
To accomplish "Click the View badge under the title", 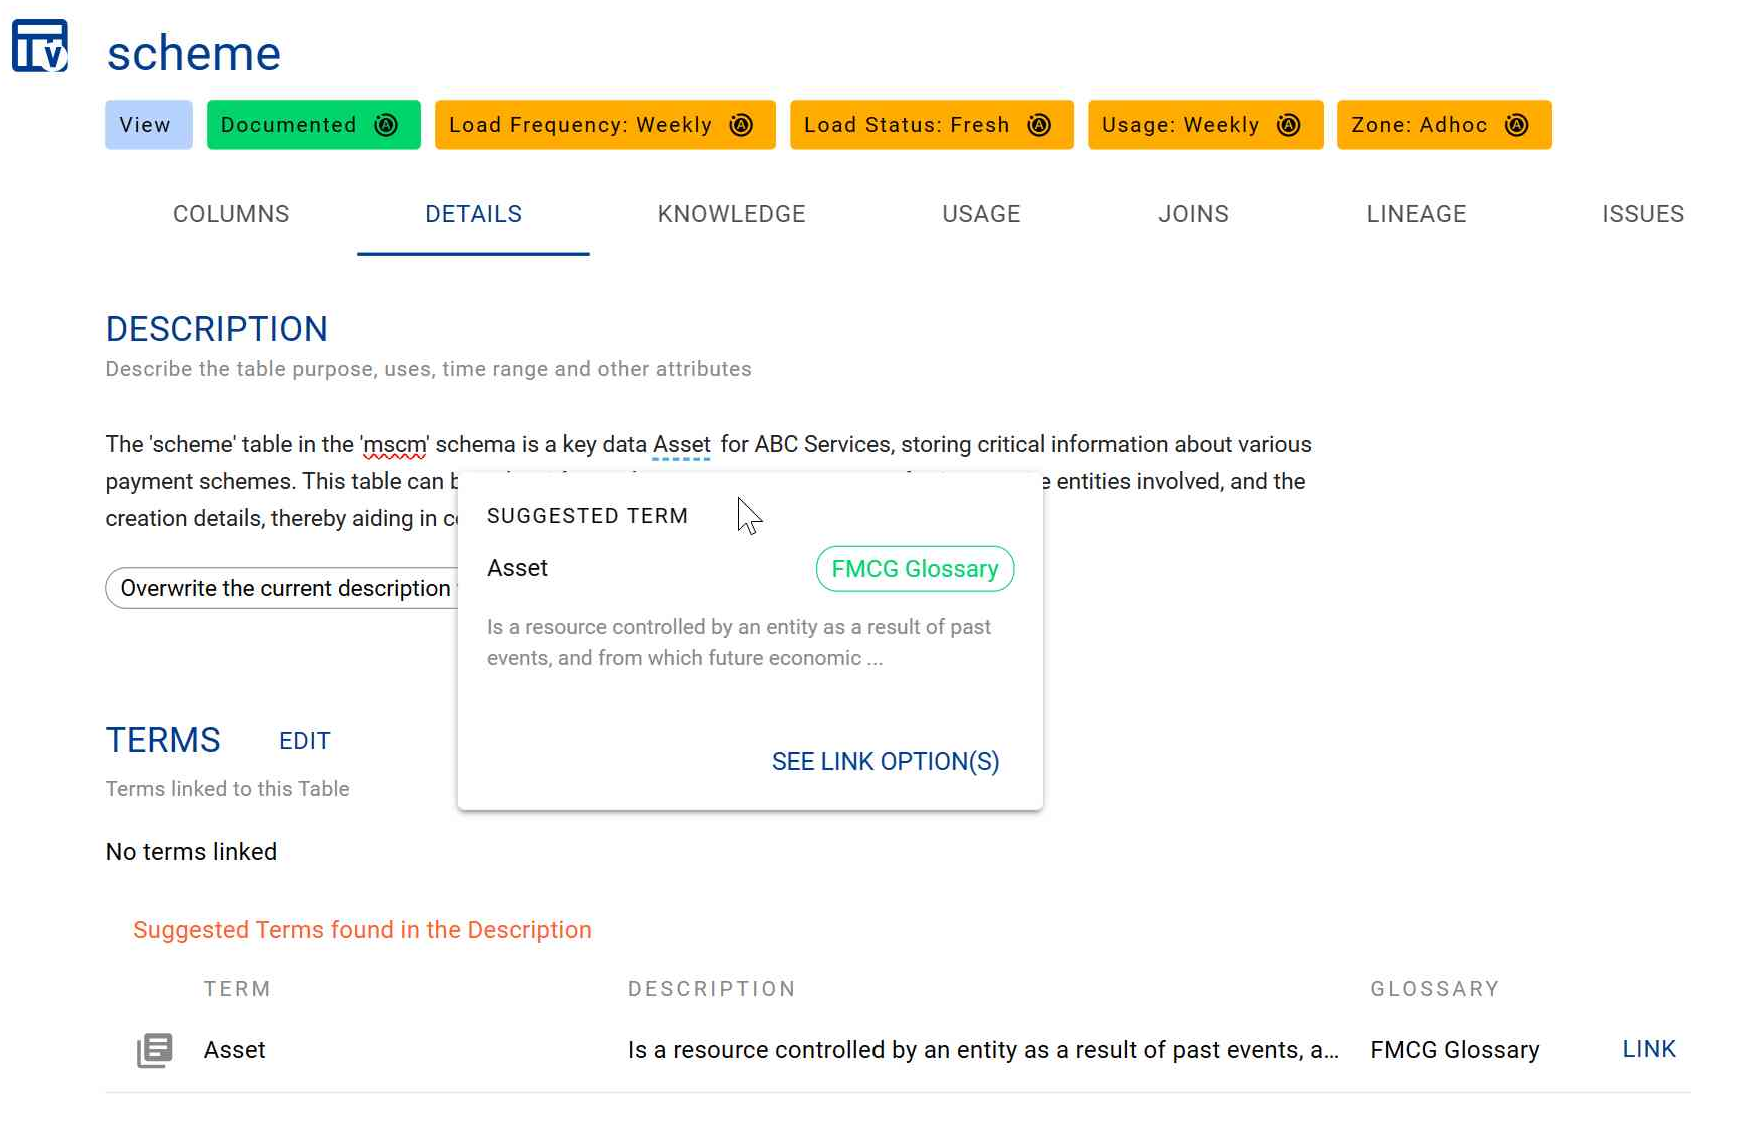I will [148, 125].
